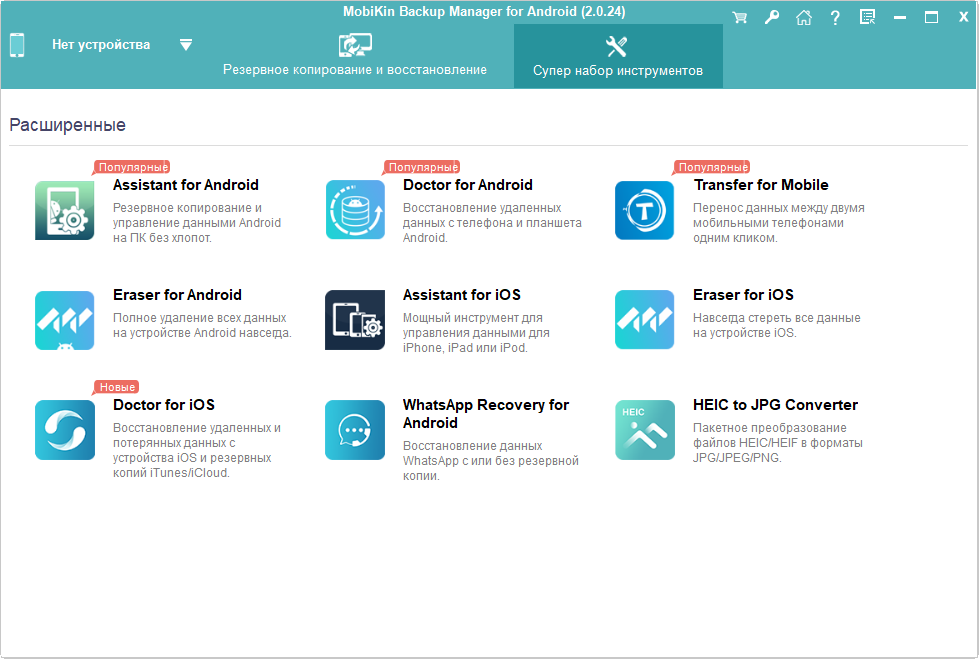
Task: Click the Популярные badge above Assistant for Android
Action: point(132,167)
